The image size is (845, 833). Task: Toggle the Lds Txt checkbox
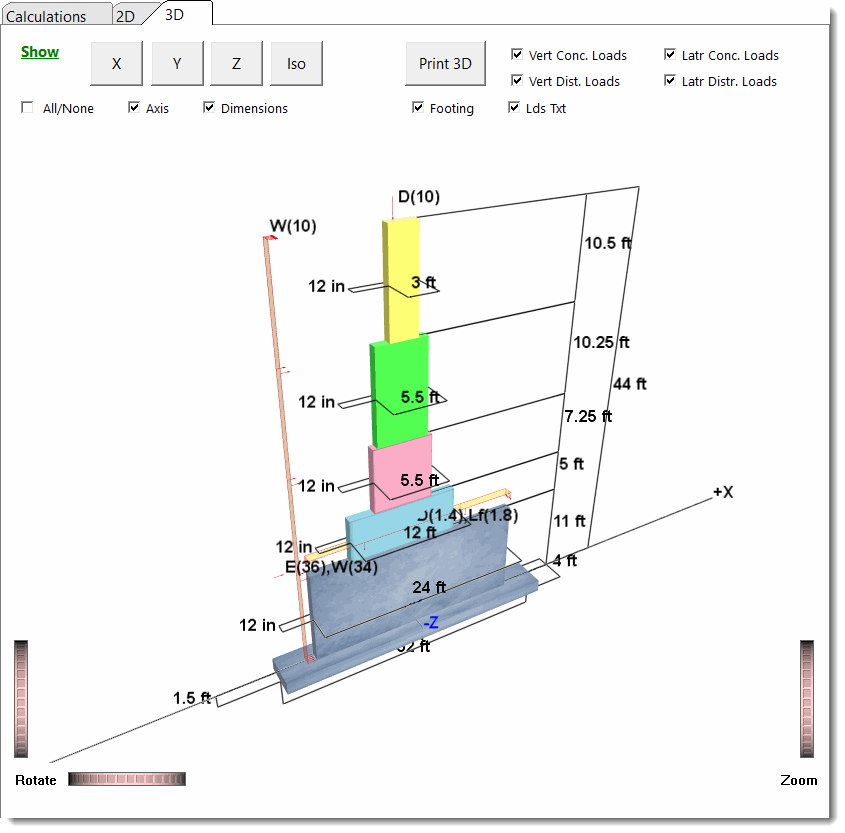pyautogui.click(x=514, y=108)
